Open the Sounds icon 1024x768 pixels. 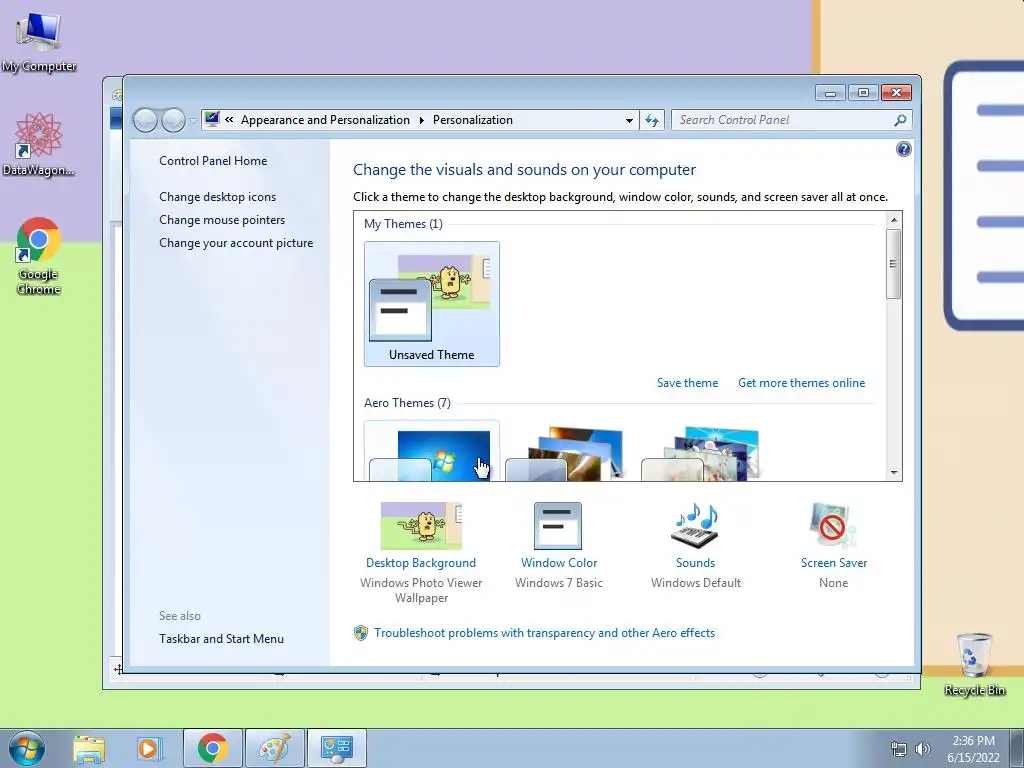click(x=695, y=526)
